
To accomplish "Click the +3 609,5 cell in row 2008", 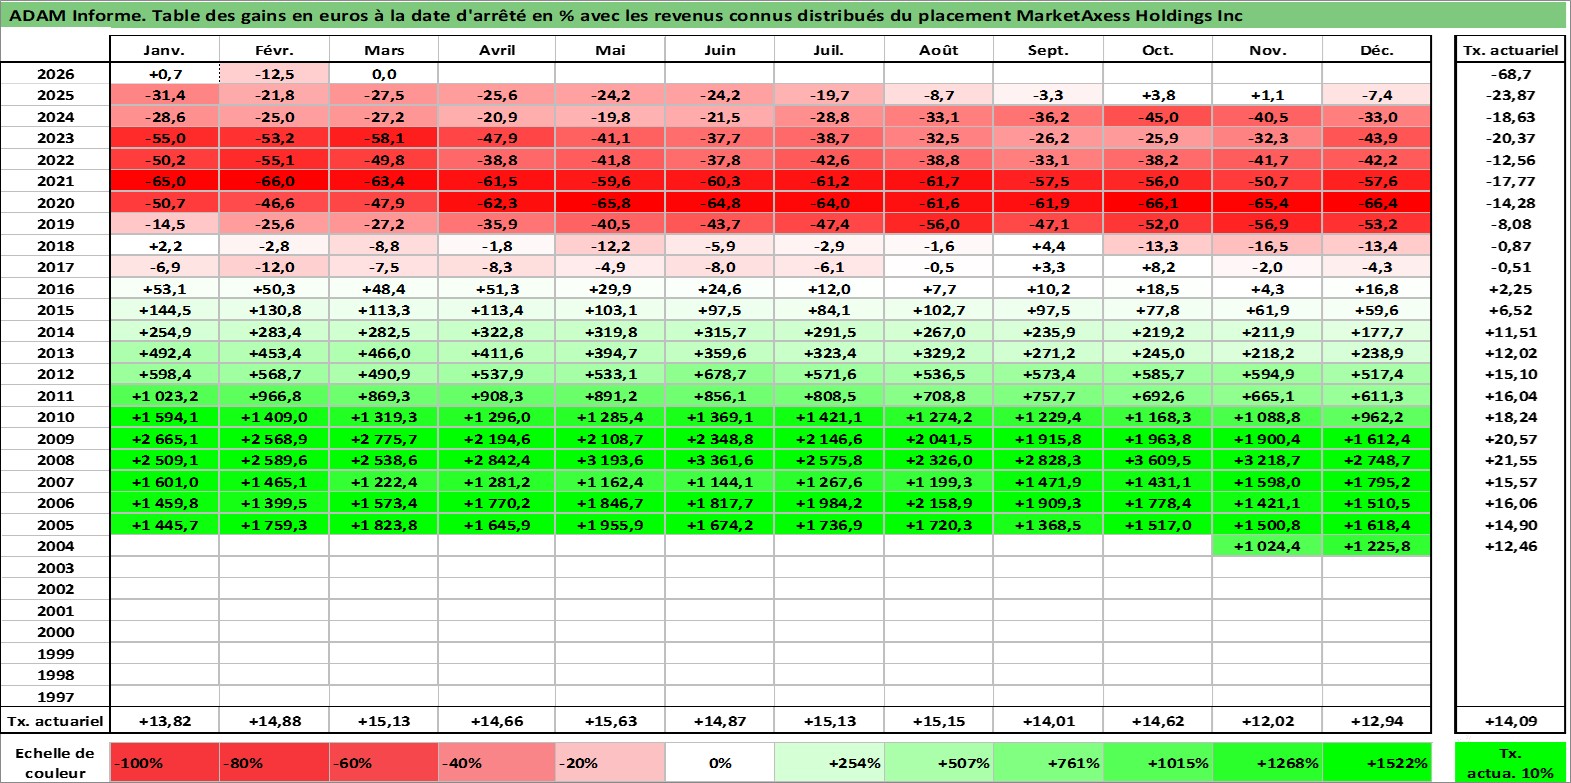I will pyautogui.click(x=1158, y=460).
